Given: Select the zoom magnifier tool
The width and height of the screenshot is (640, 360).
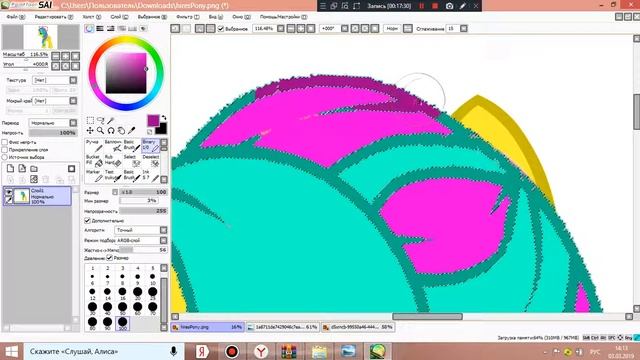Looking at the screenshot, I should coord(100,131).
